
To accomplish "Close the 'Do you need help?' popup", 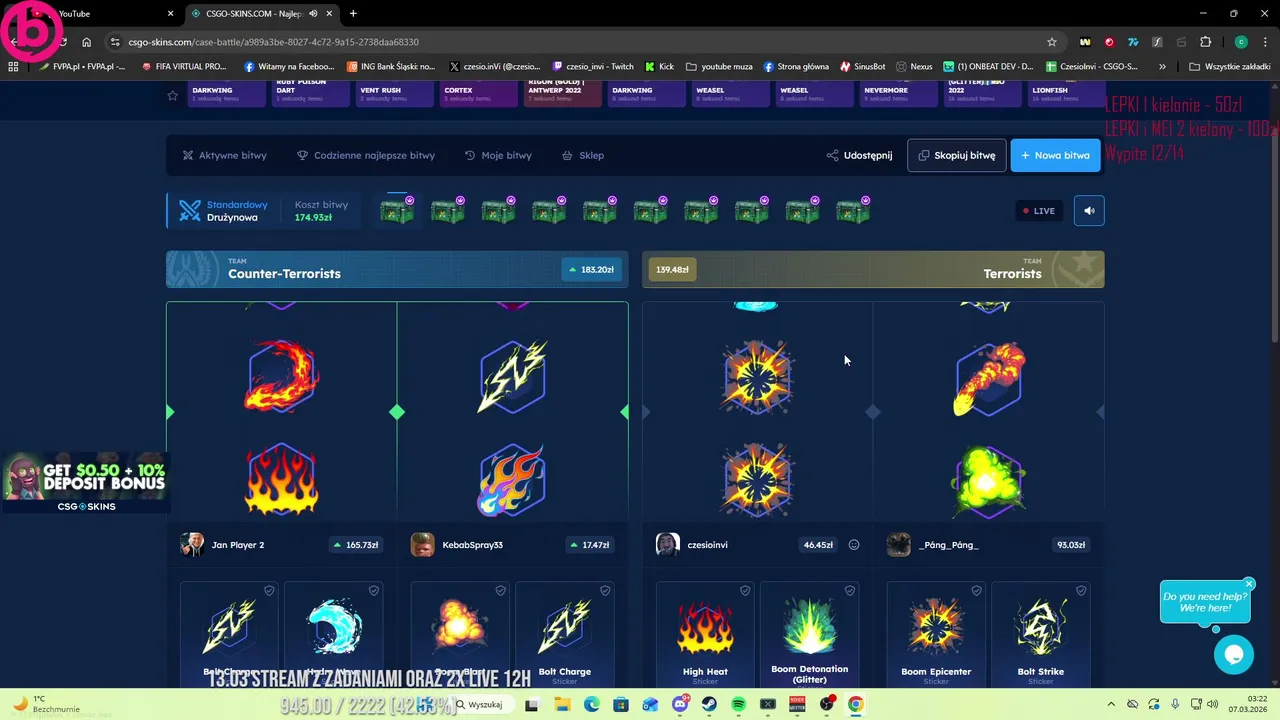I will [x=1249, y=584].
